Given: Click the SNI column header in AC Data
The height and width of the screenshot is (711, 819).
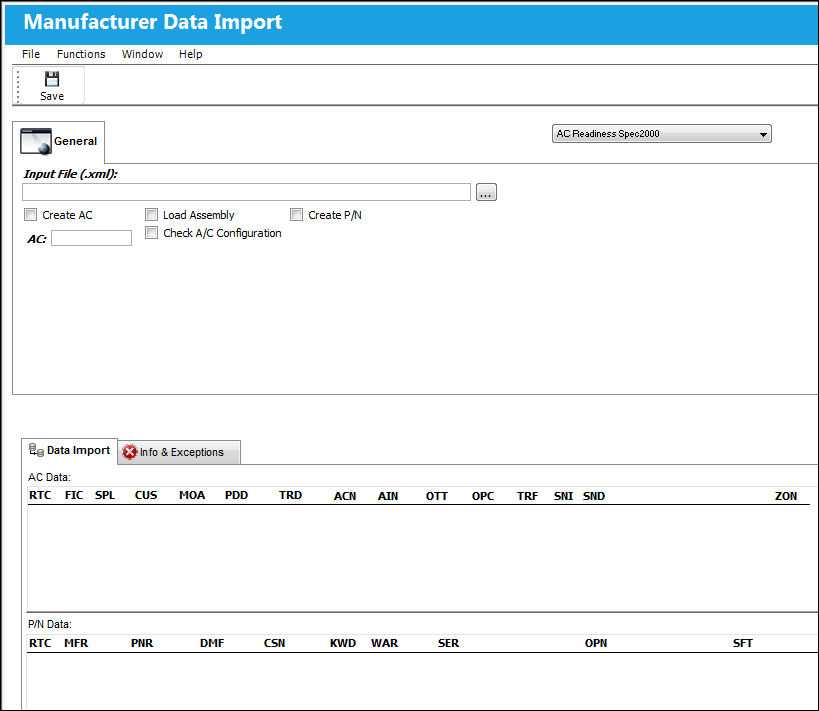Looking at the screenshot, I should 564,496.
